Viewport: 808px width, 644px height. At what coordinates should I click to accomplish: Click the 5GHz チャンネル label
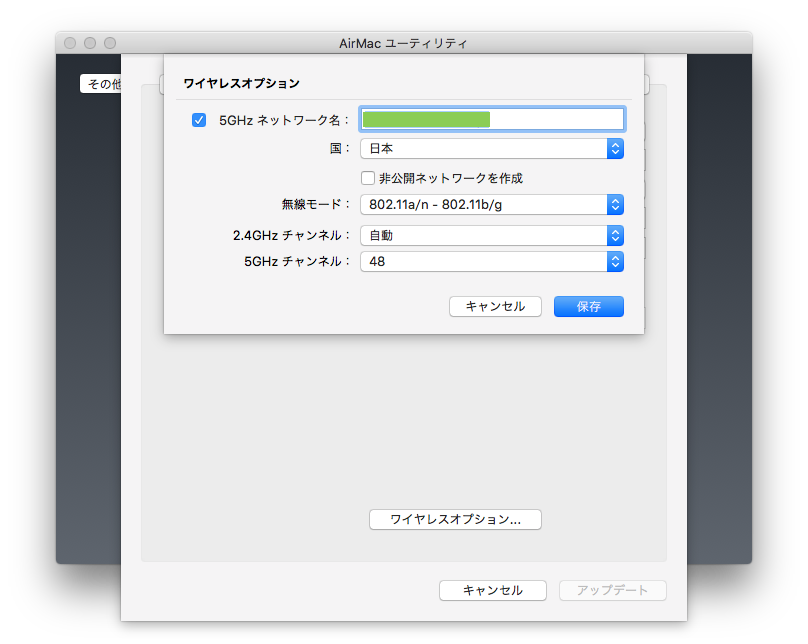tap(297, 262)
